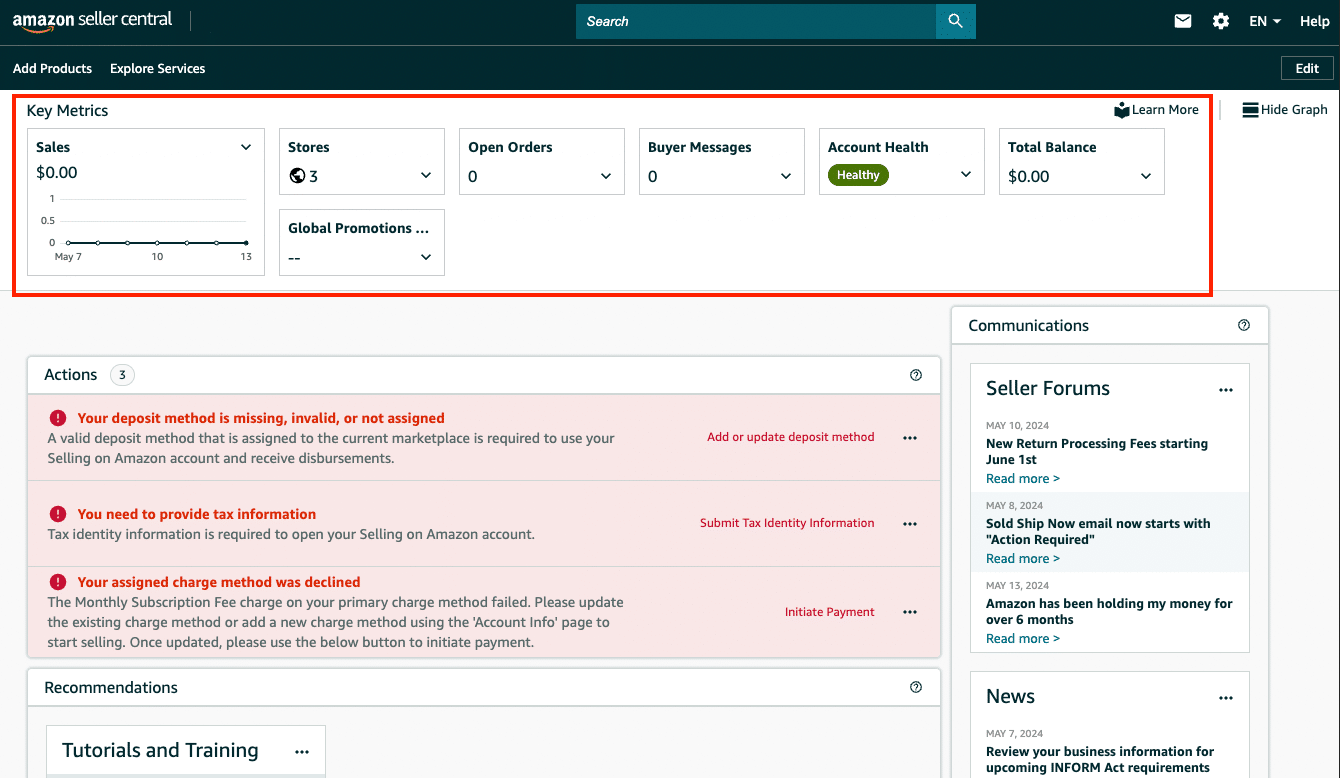Open the EN language selector
The image size is (1340, 778).
click(x=1265, y=21)
